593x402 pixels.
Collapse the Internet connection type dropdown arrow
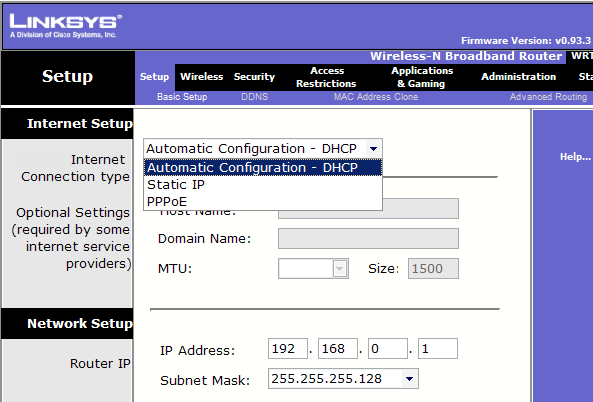pos(374,149)
